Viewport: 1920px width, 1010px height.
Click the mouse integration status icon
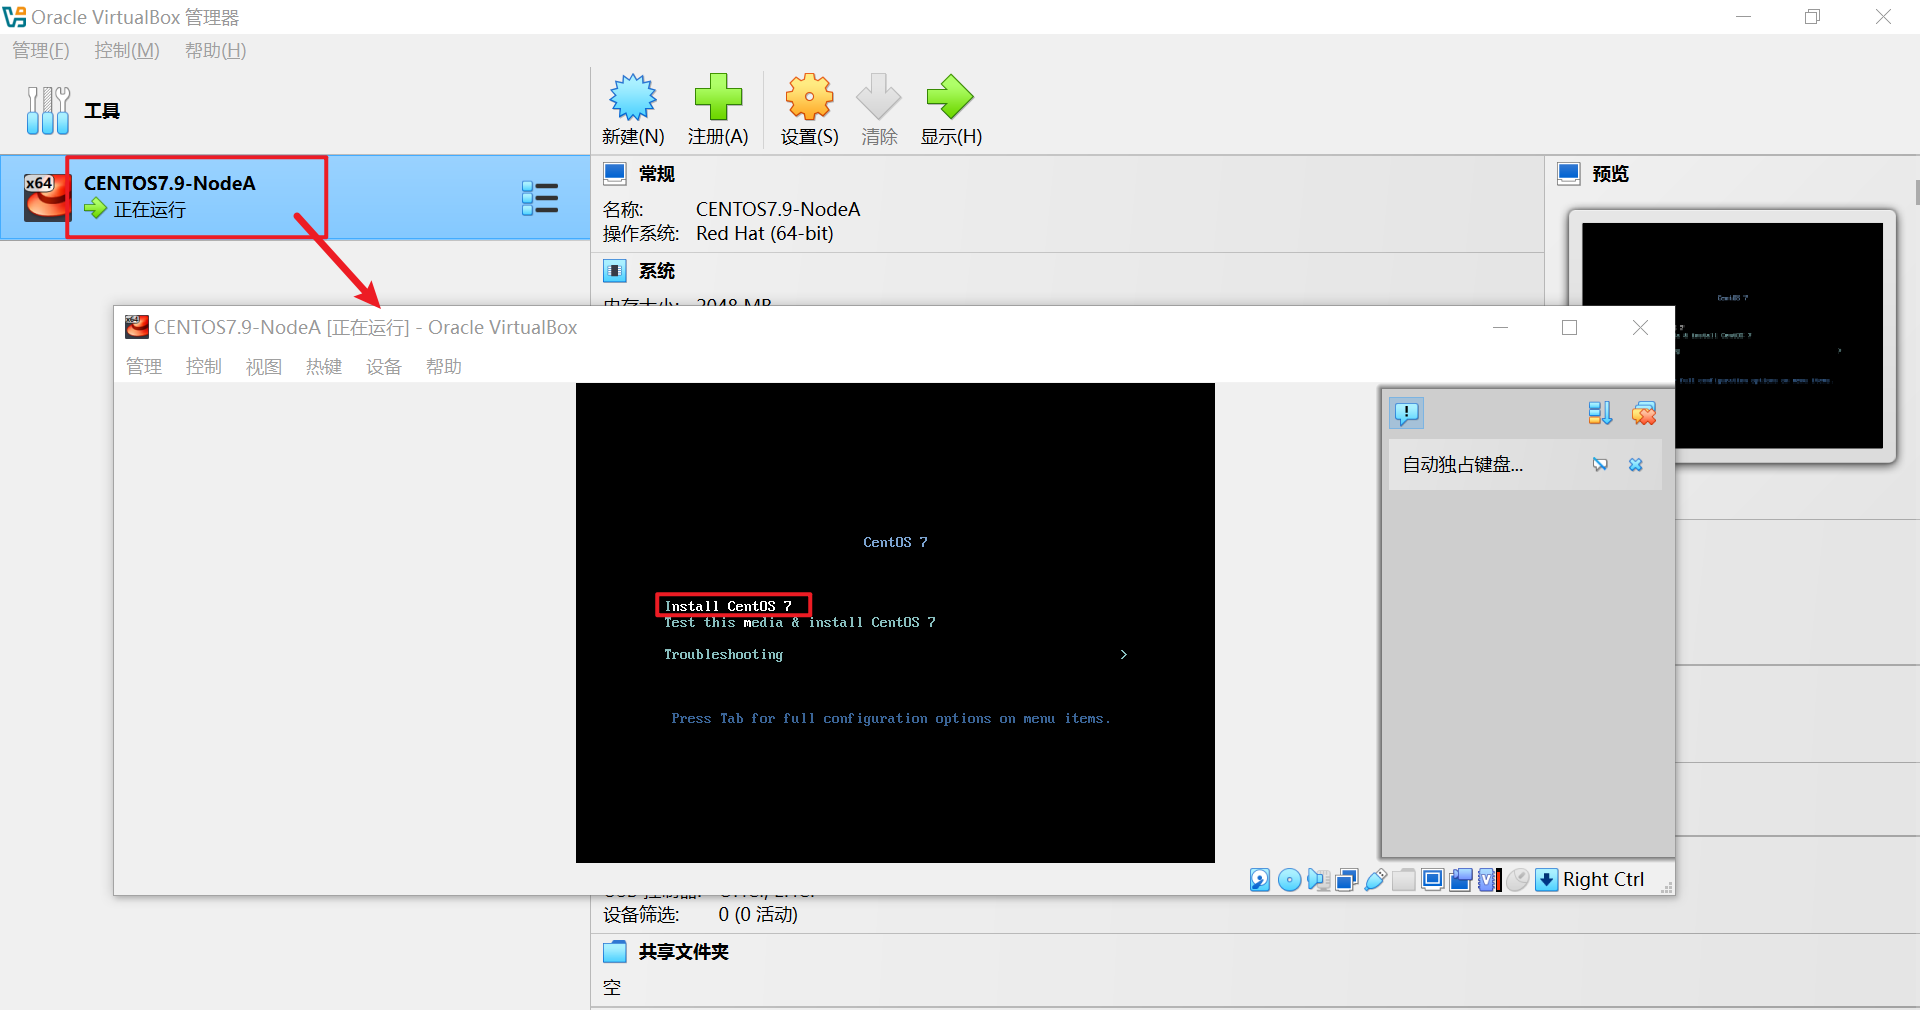click(x=1518, y=879)
